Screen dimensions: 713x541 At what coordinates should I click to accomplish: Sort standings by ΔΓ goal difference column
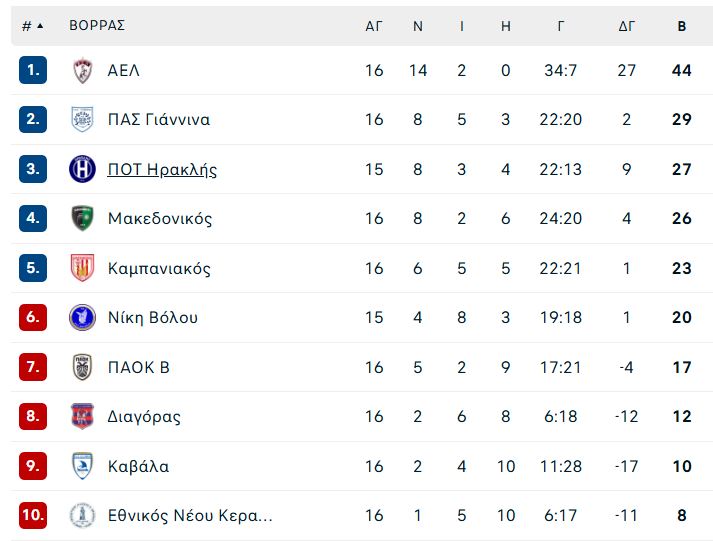click(x=626, y=26)
